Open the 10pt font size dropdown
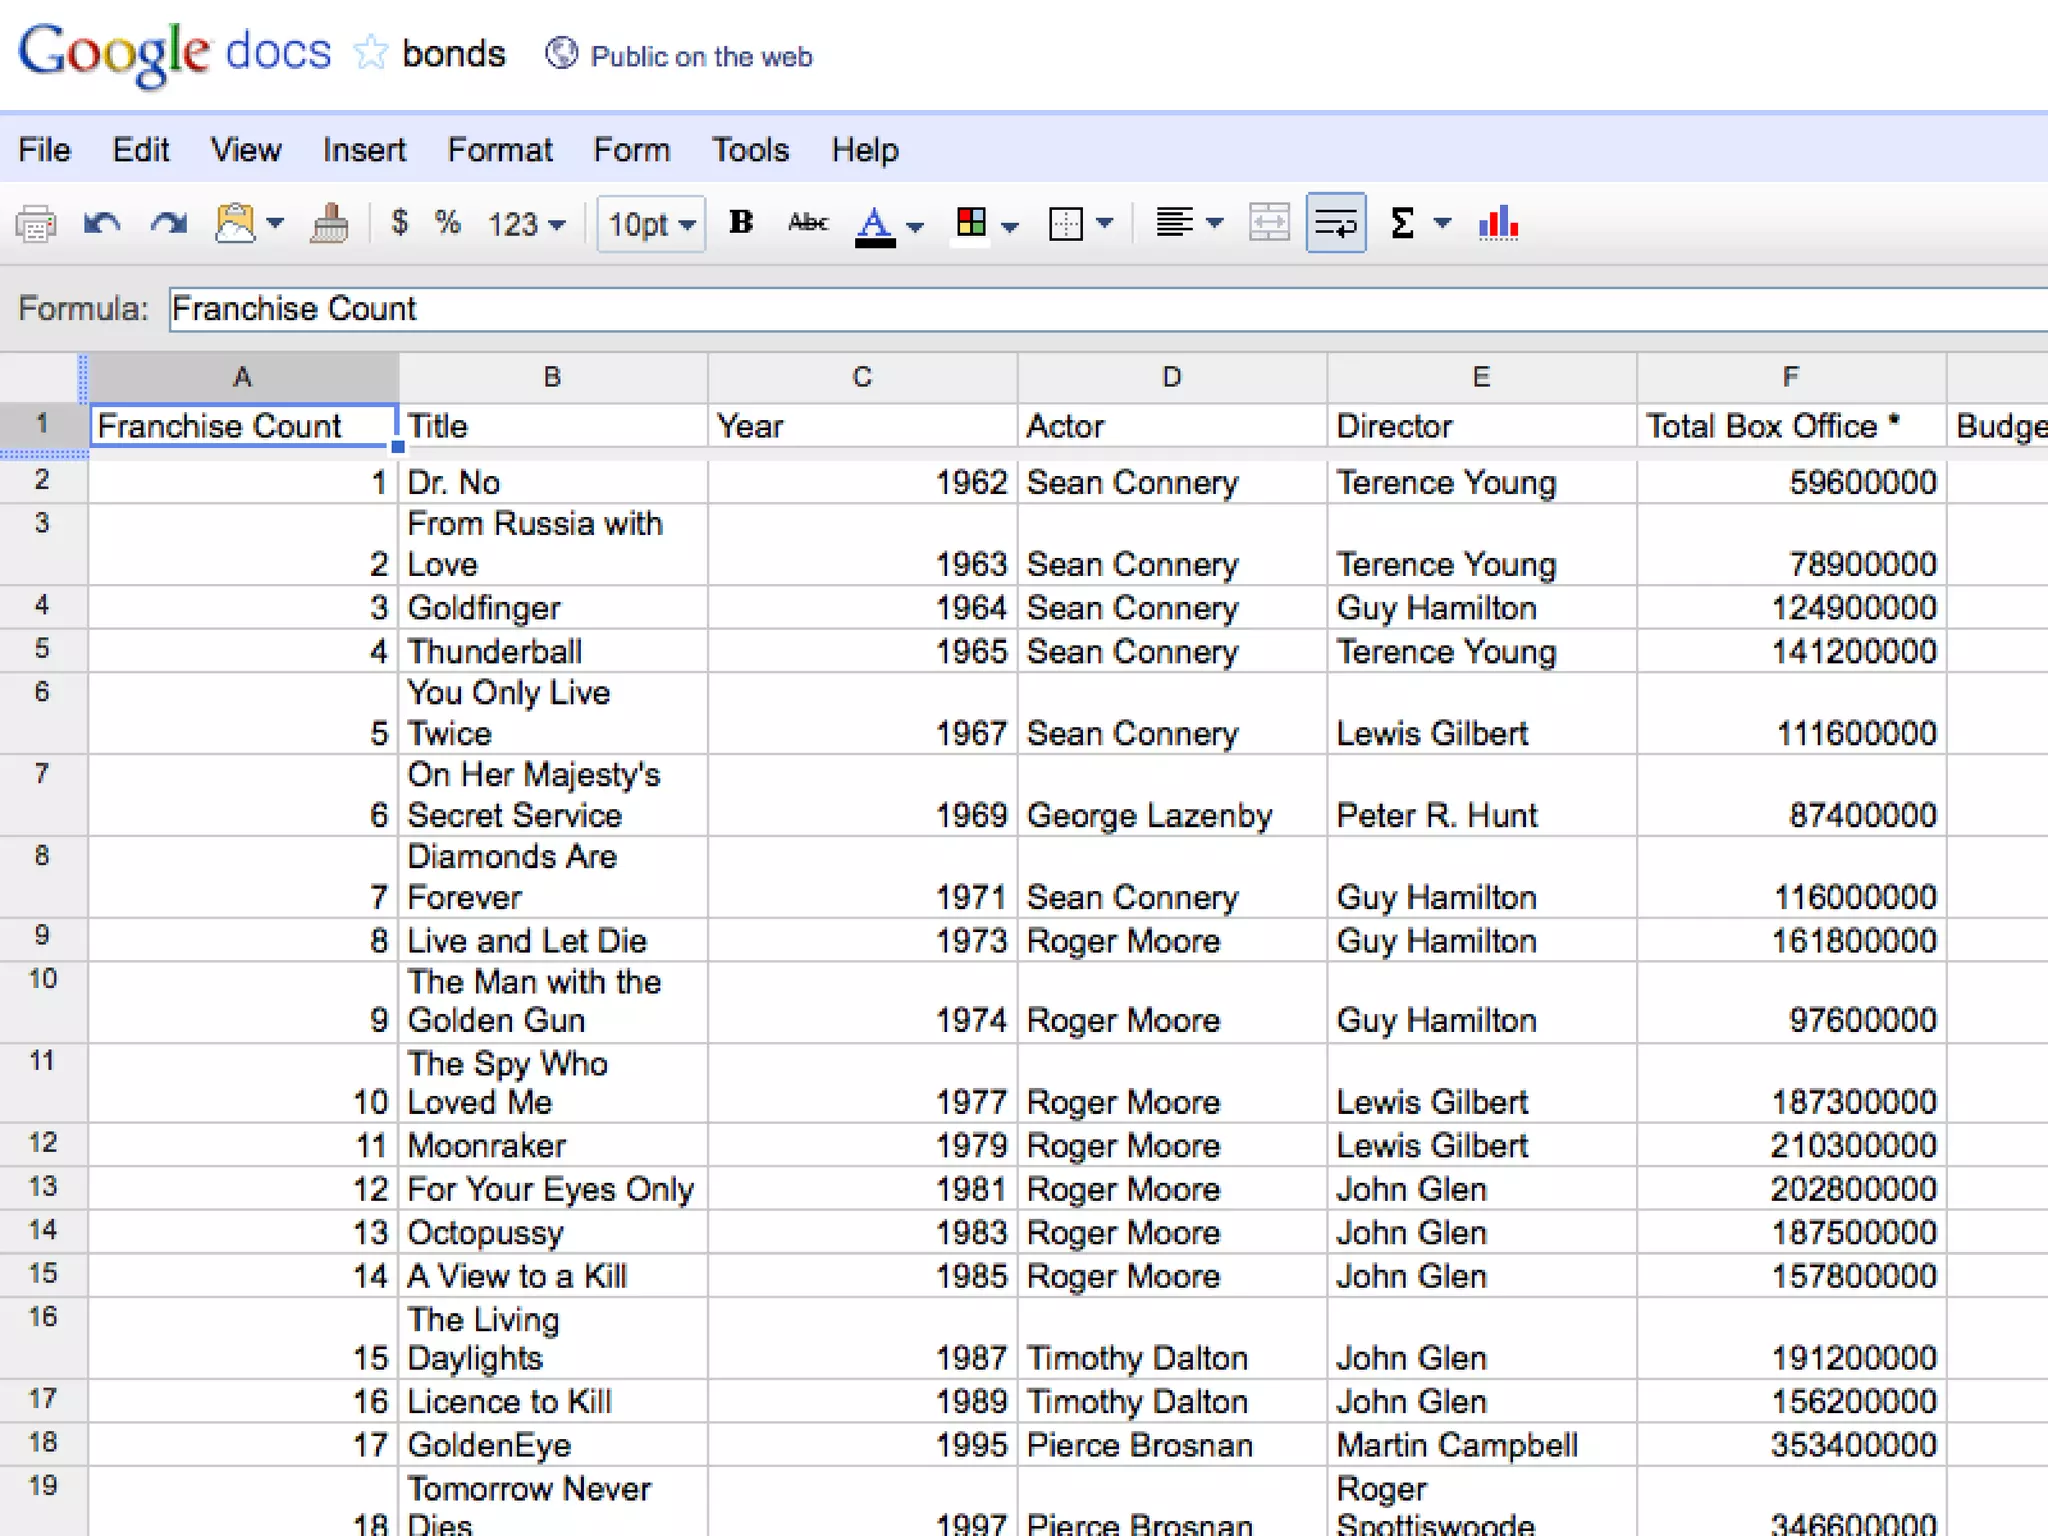This screenshot has width=2048, height=1536. 651,224
